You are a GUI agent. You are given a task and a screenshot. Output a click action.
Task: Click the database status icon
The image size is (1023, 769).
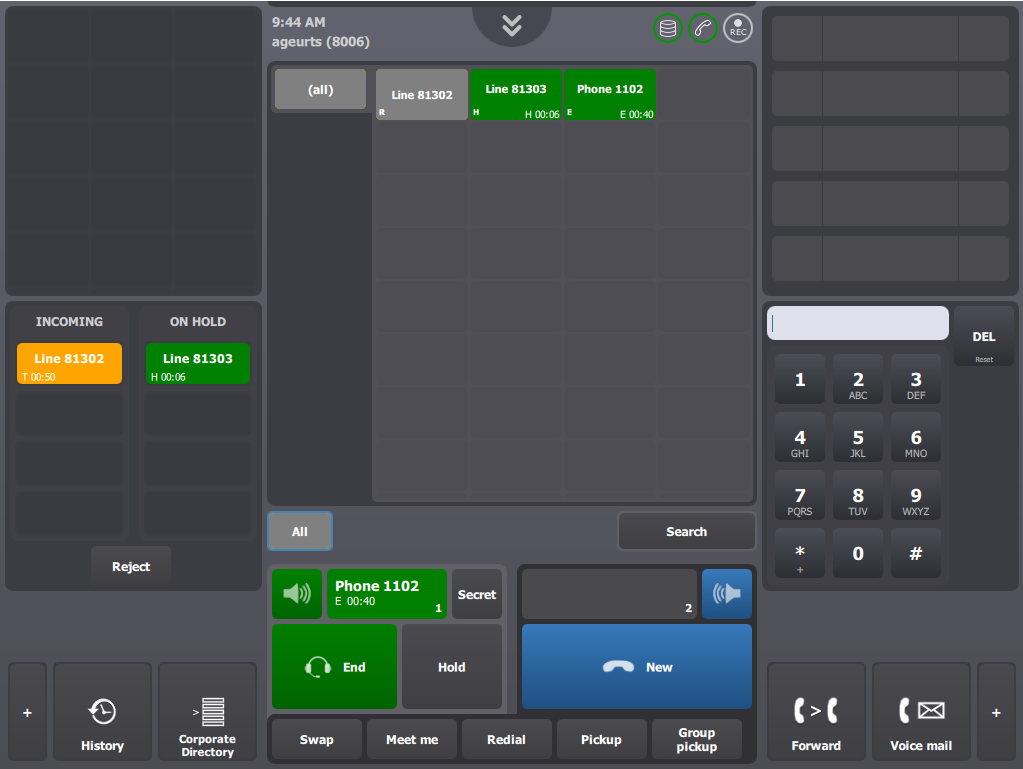pyautogui.click(x=667, y=29)
